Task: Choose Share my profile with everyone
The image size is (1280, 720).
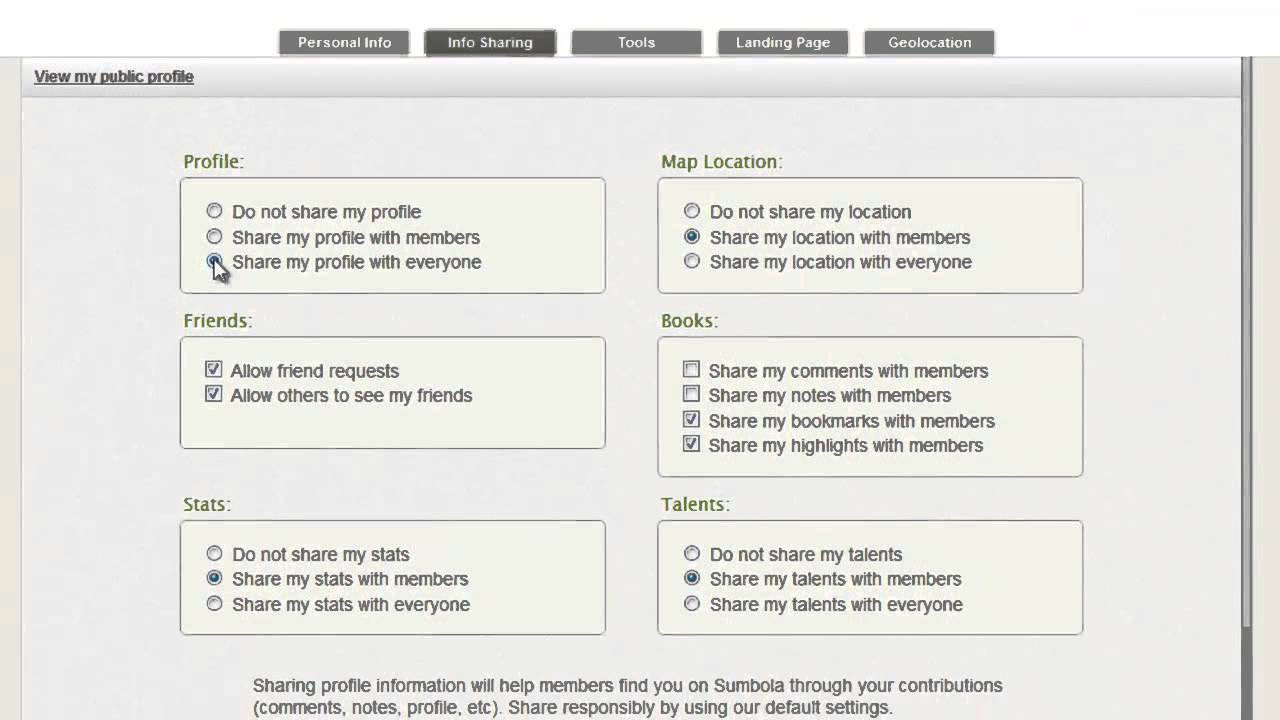Action: [214, 261]
